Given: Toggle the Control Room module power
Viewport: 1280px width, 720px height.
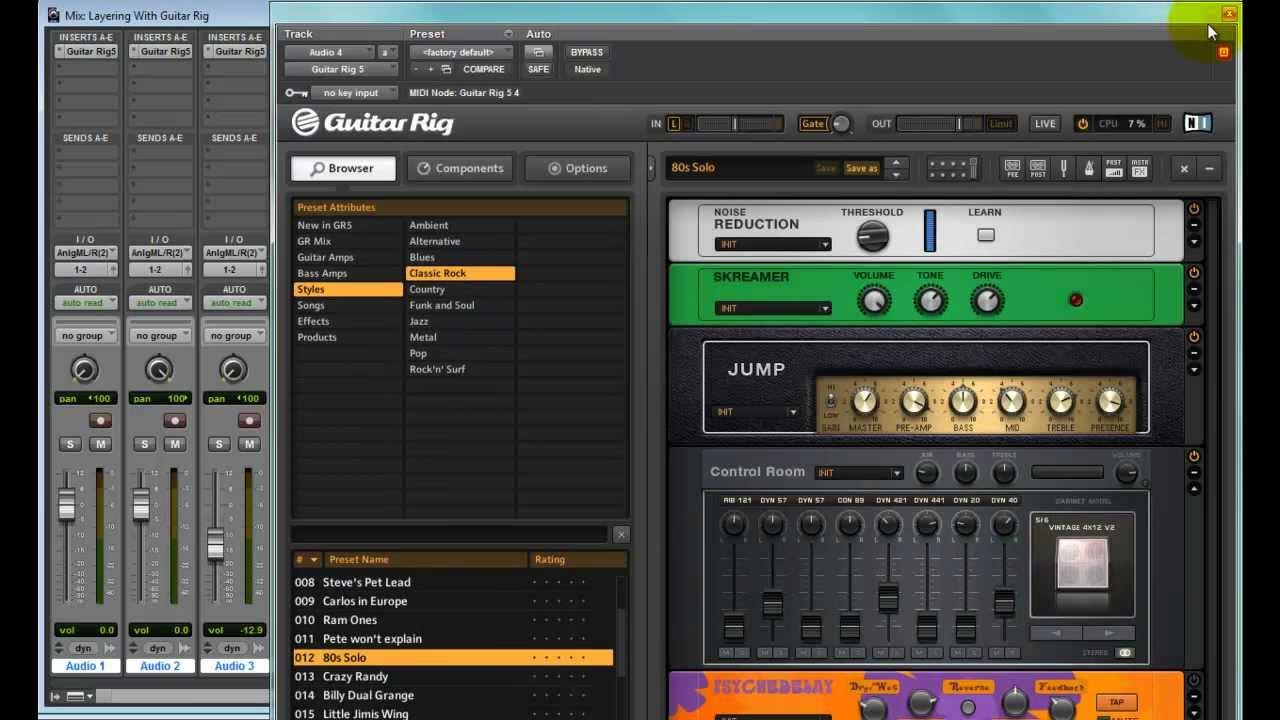Looking at the screenshot, I should click(1193, 456).
